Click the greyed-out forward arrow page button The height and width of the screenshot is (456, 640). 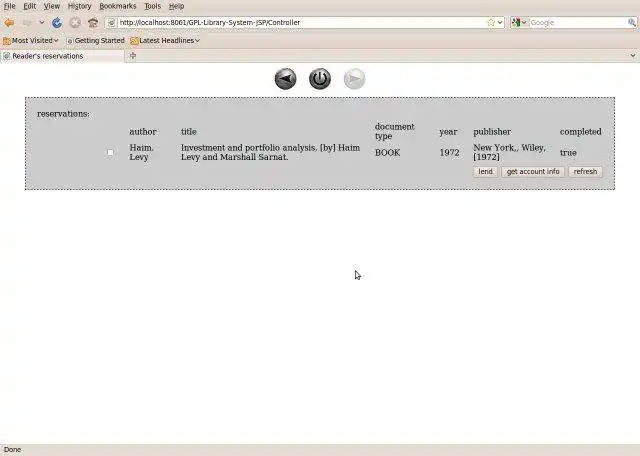[x=354, y=79]
